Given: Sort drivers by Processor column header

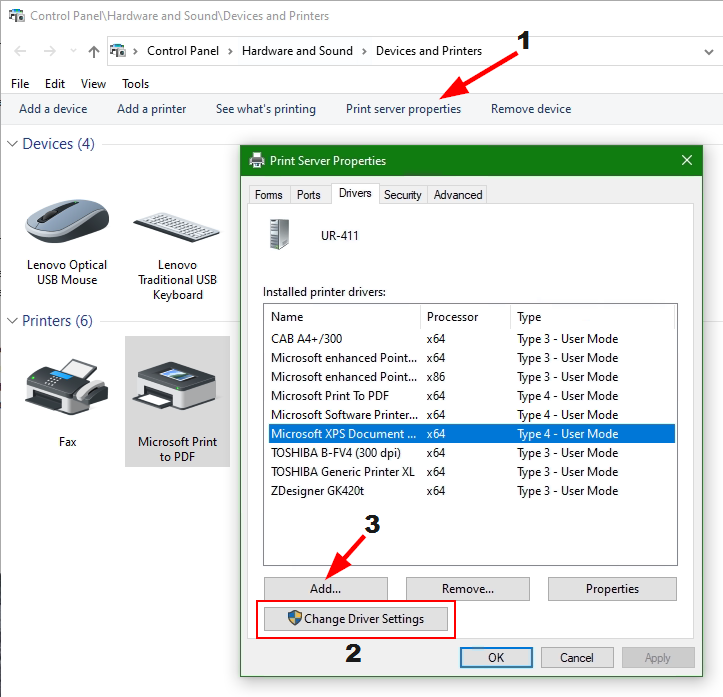Looking at the screenshot, I should coord(464,317).
